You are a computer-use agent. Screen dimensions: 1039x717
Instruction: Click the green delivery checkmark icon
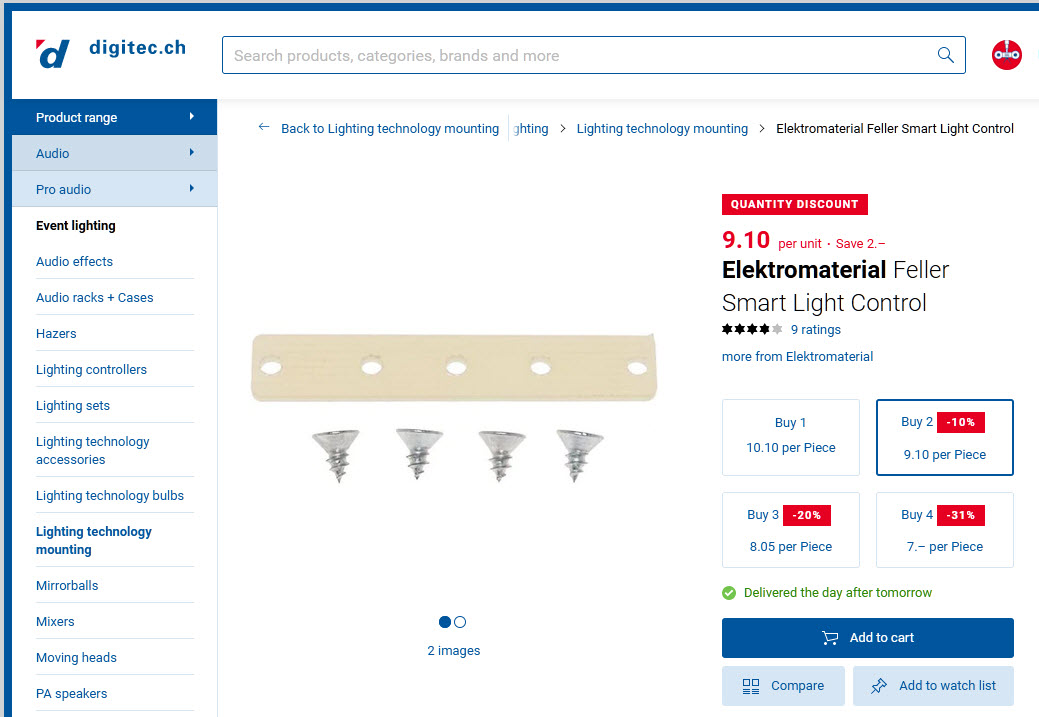[729, 593]
